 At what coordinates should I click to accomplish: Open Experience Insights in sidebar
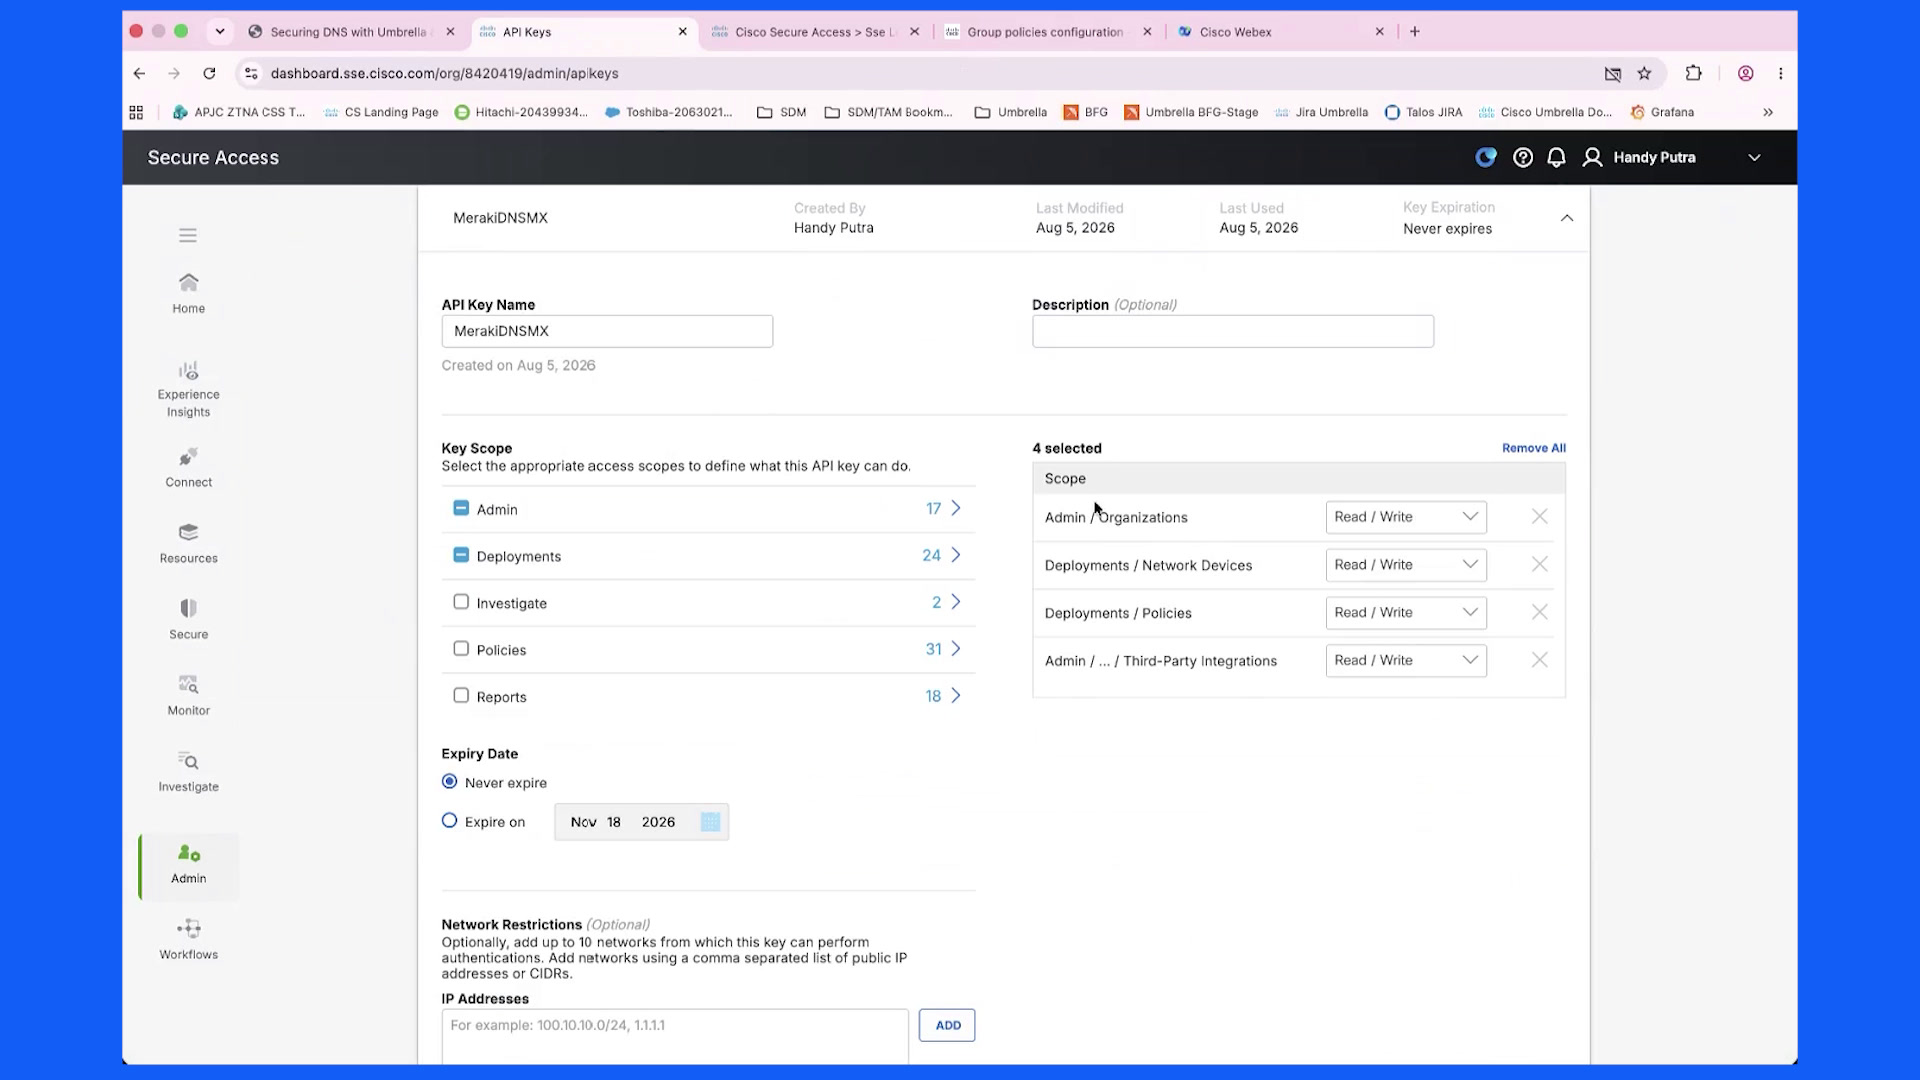[188, 390]
